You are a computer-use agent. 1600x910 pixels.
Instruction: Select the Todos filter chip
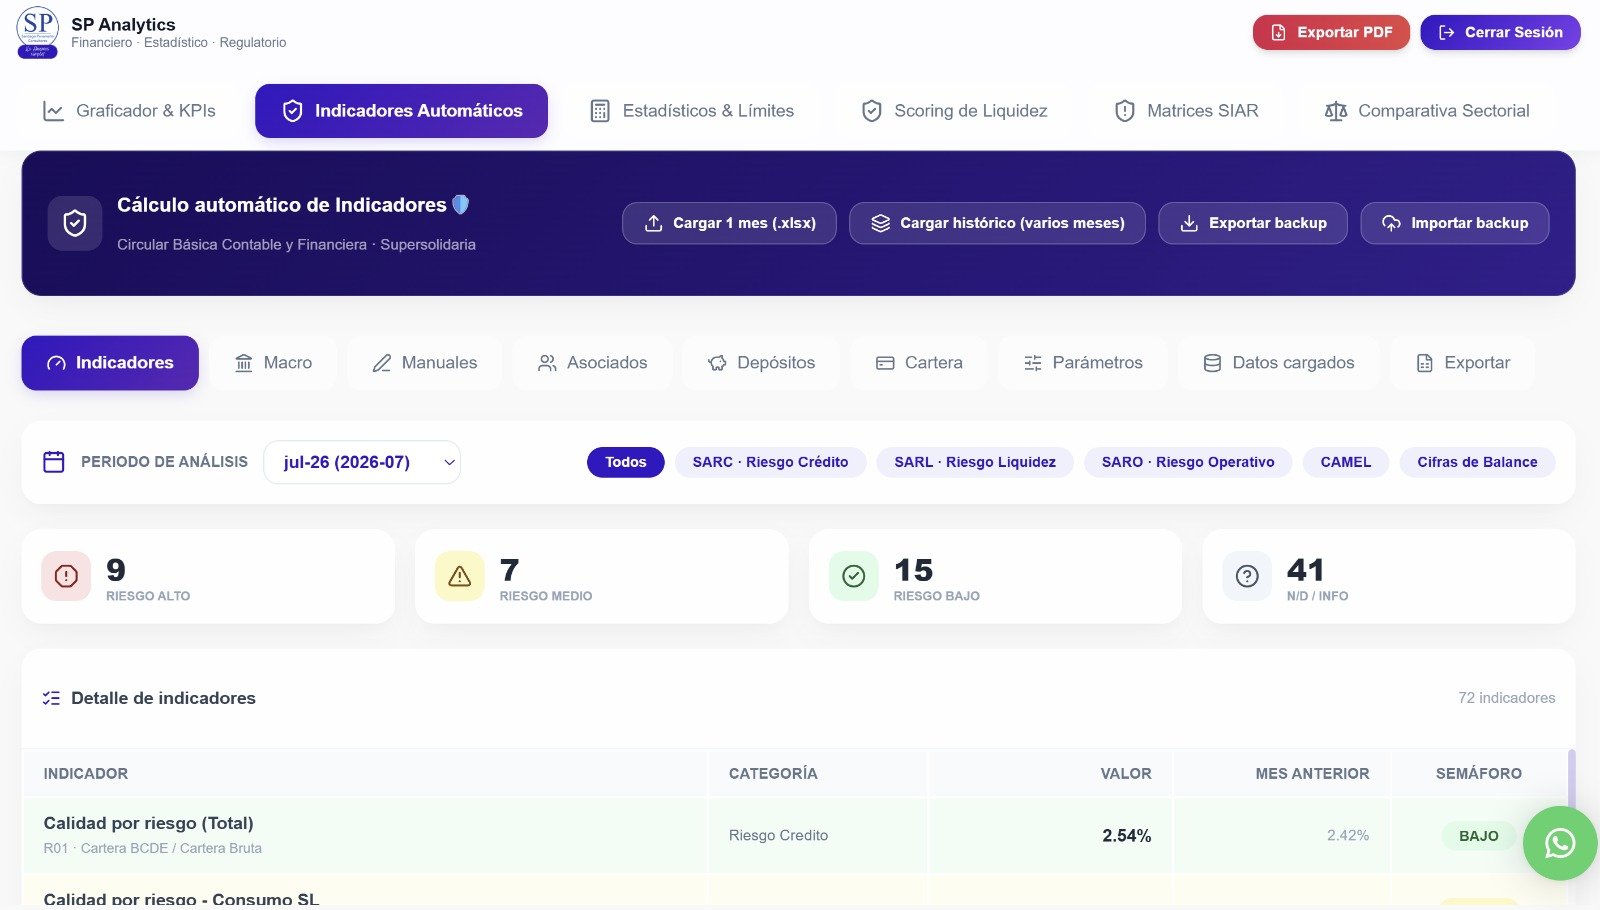(x=626, y=462)
